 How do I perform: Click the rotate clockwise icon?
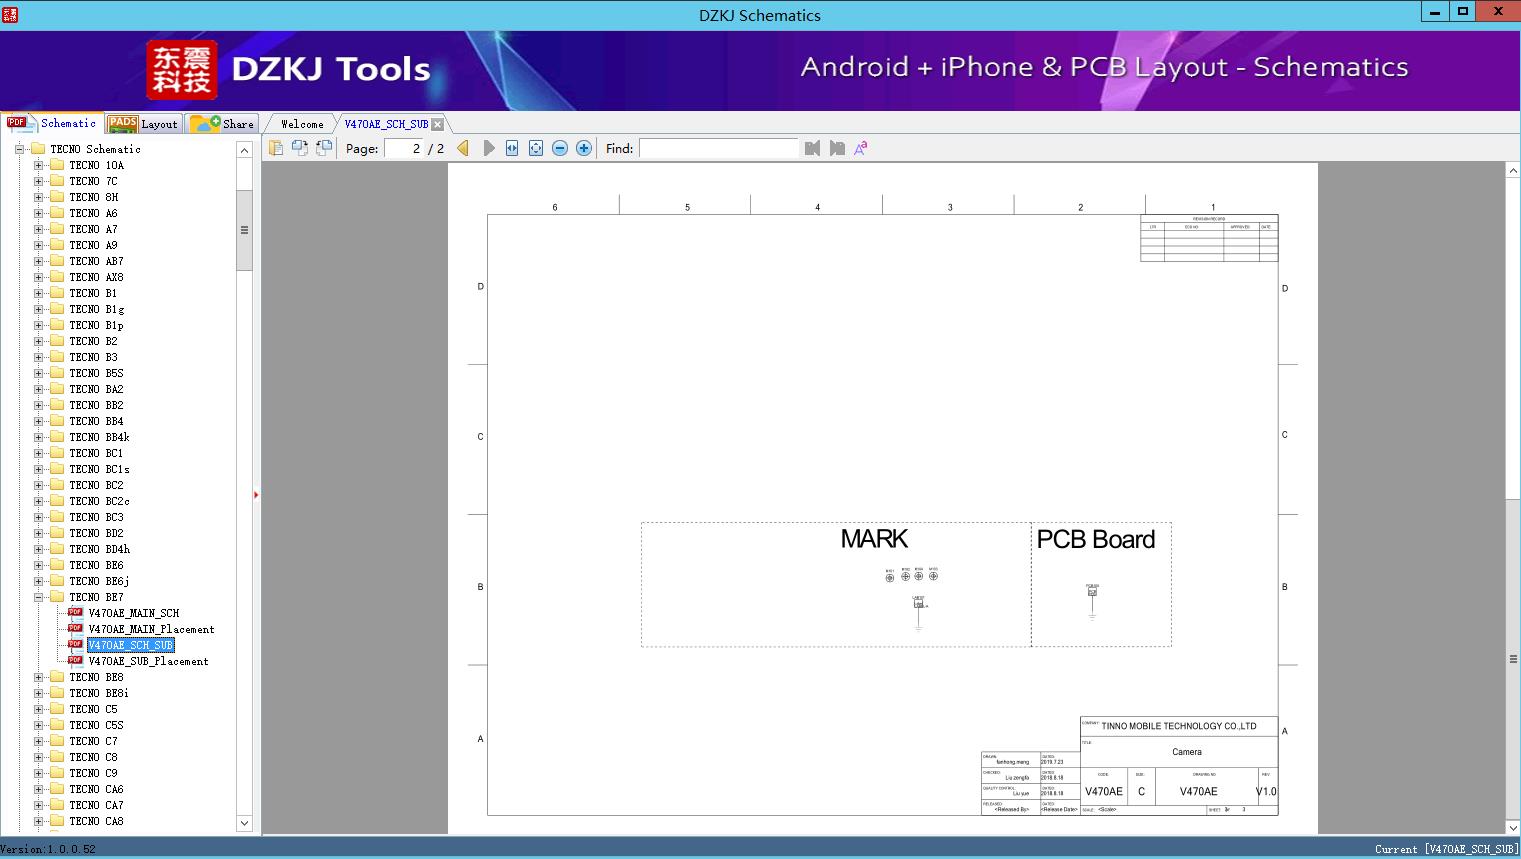click(324, 148)
